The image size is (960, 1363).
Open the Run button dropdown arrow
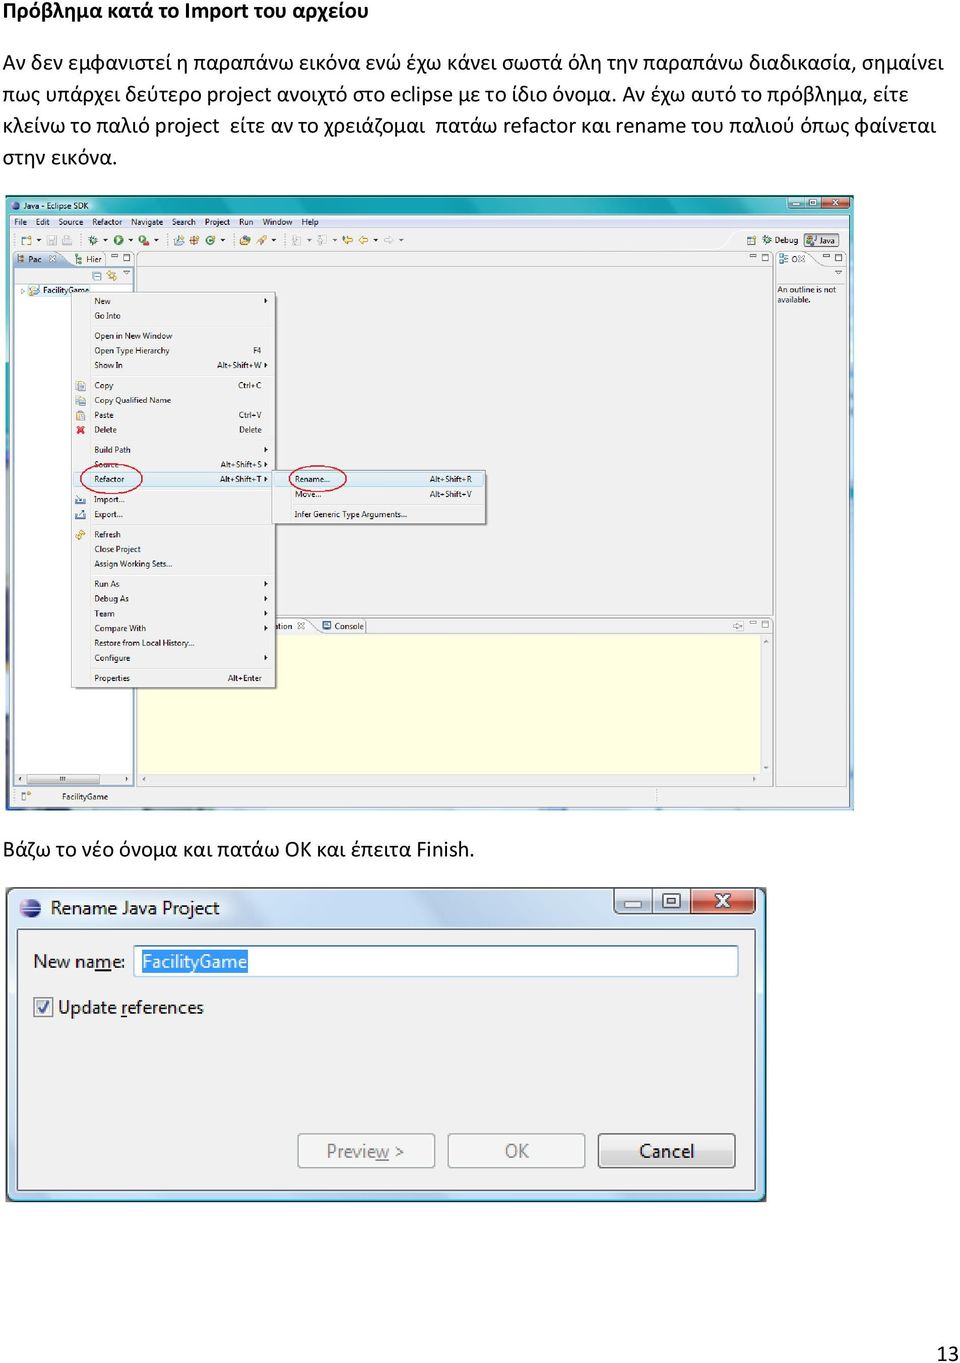130,240
